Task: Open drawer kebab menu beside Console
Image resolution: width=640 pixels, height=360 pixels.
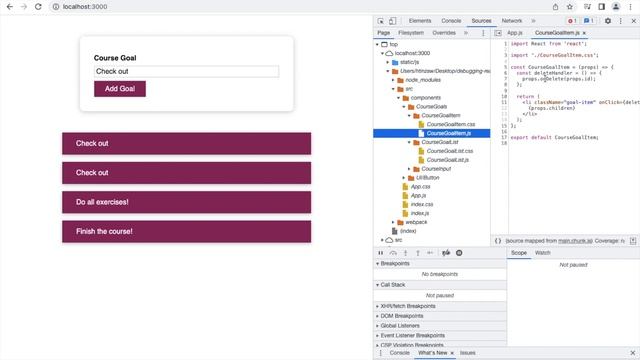Action: click(381, 353)
